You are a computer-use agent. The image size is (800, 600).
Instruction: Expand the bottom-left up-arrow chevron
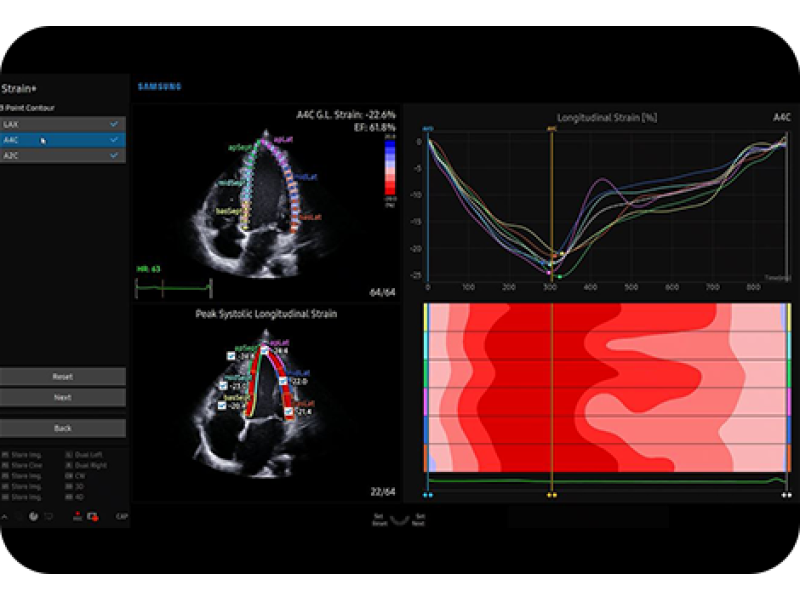[x=4, y=517]
